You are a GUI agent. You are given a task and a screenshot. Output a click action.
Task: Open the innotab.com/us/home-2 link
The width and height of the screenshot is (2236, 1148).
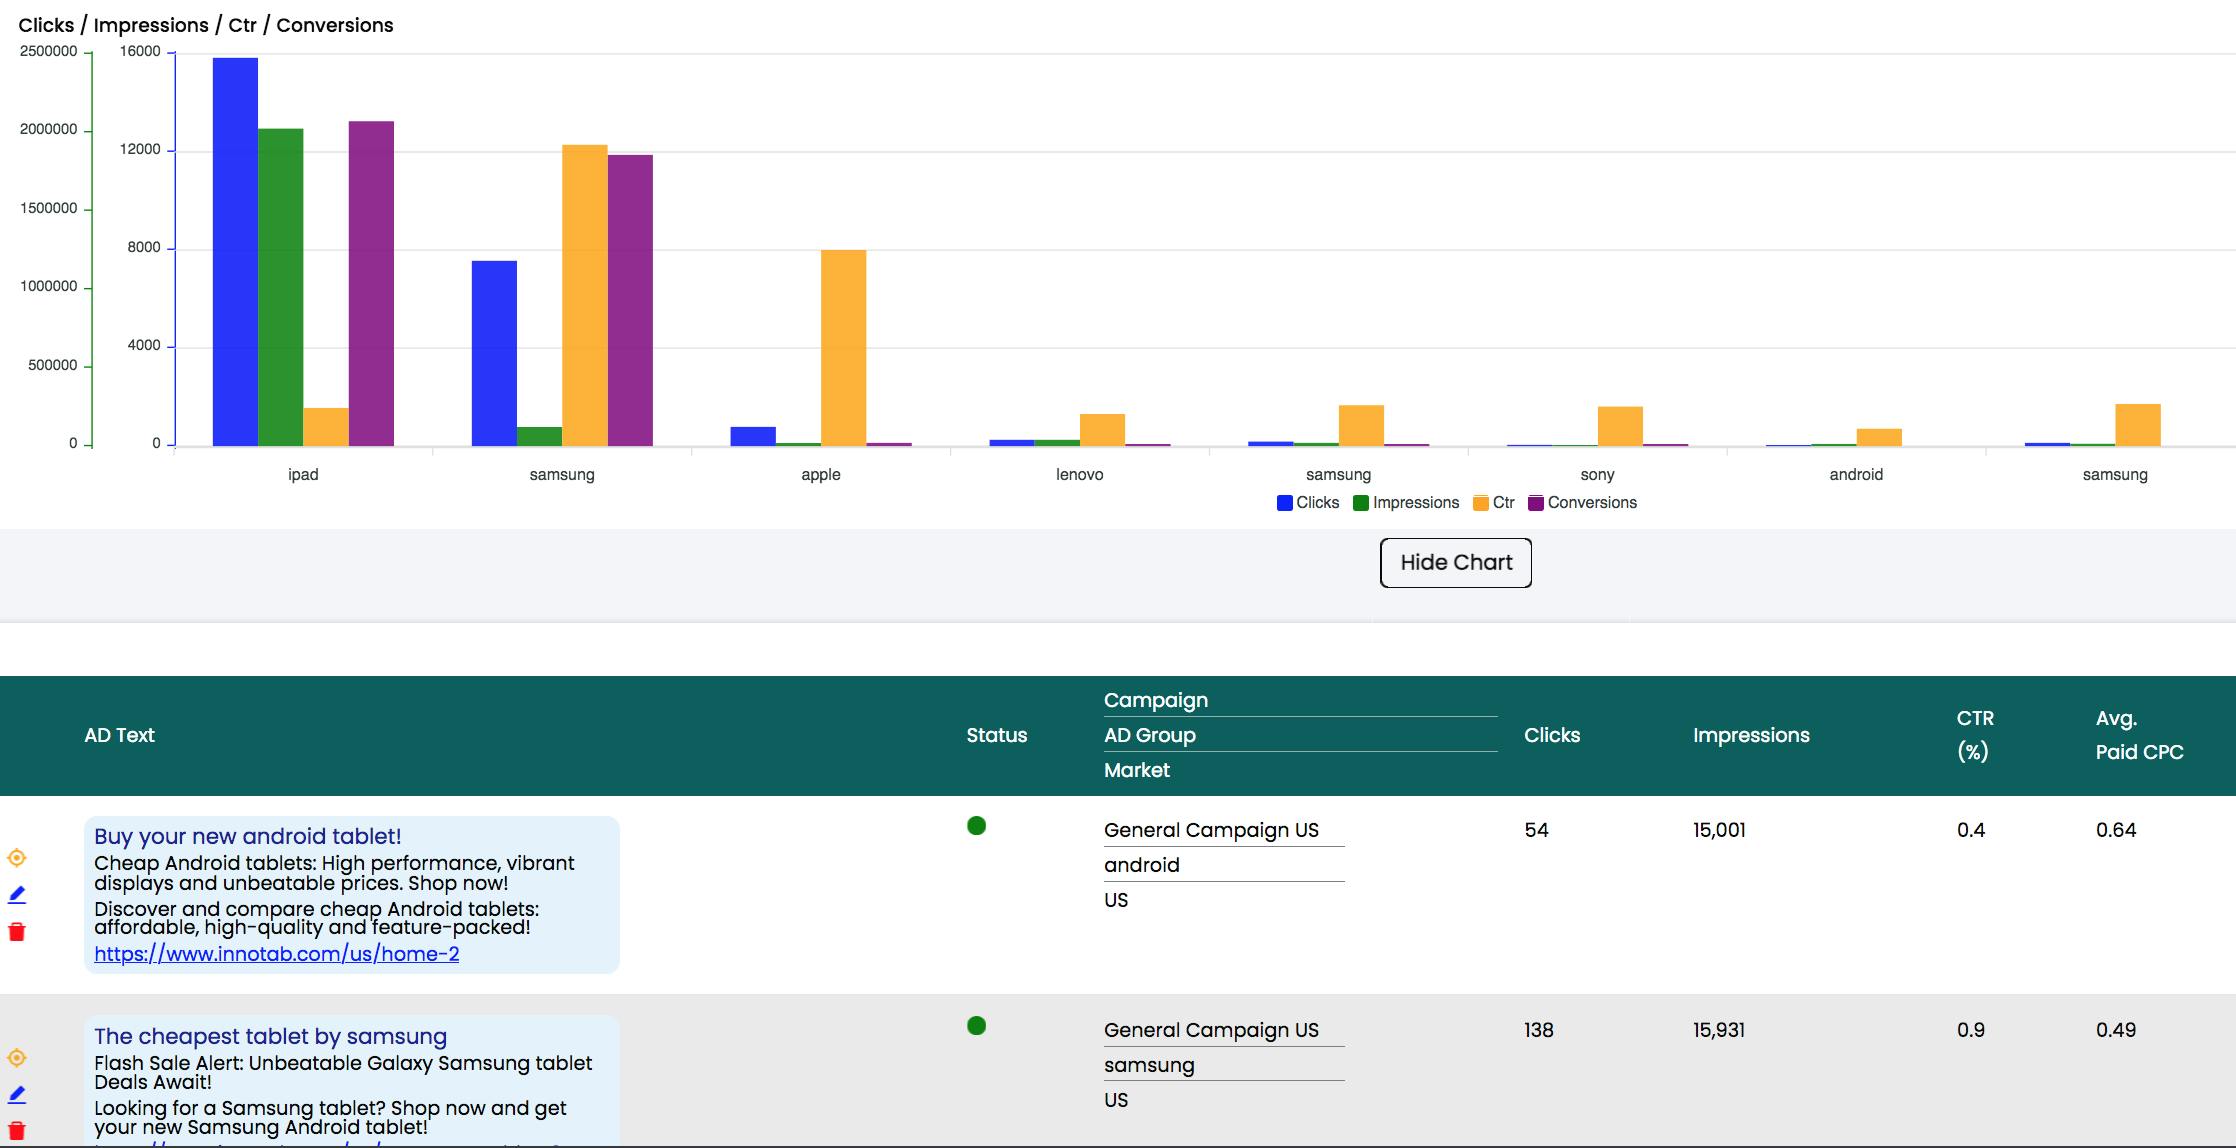click(276, 954)
